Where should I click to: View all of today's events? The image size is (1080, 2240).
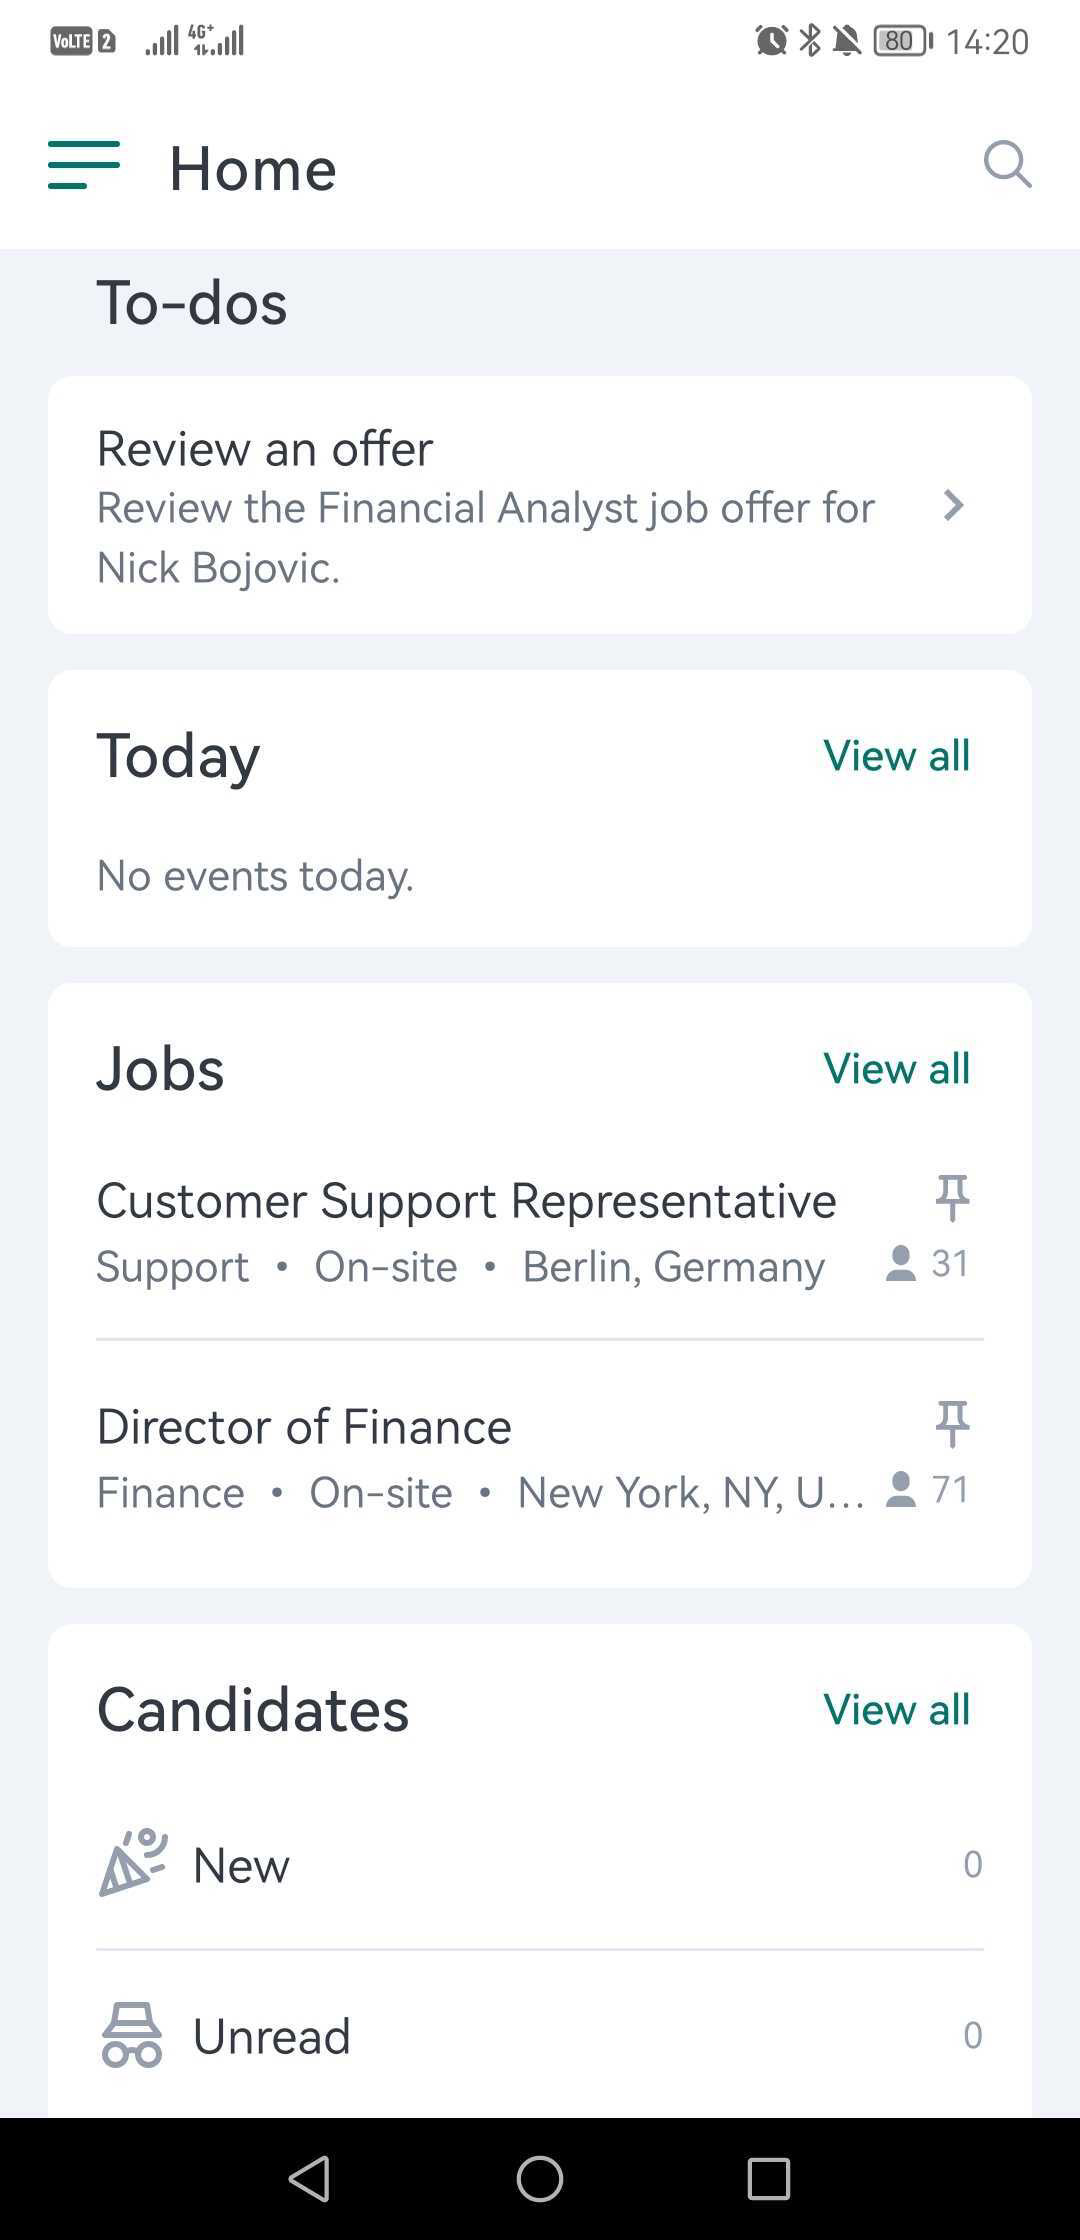896,756
